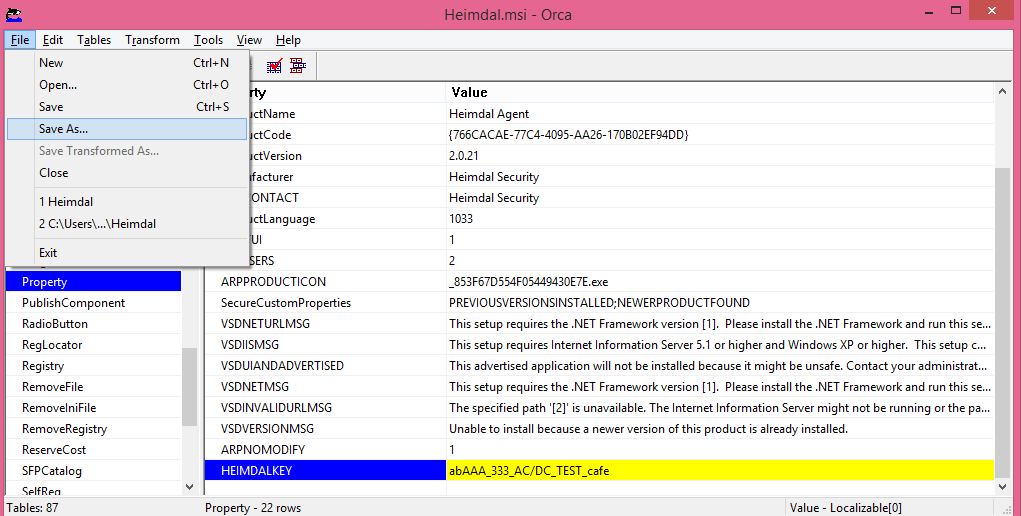Click the HEIMDALKEY property cell
The image size is (1021, 516).
coord(326,470)
